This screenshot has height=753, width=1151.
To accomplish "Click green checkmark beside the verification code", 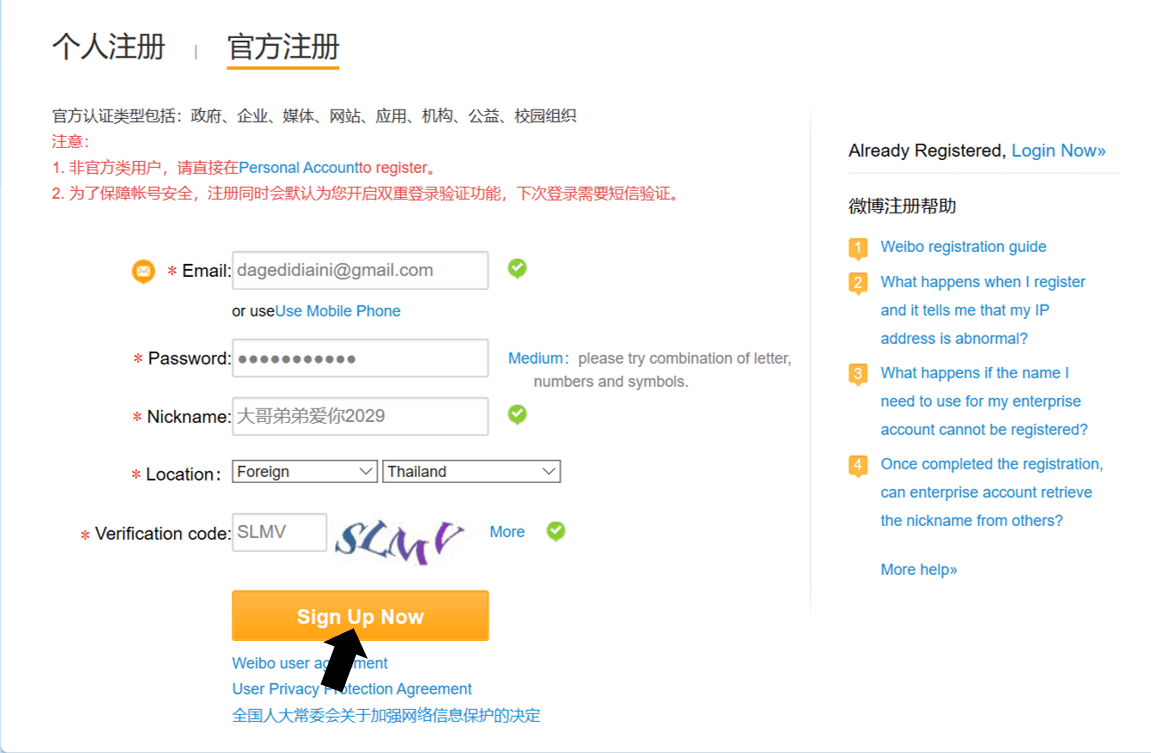I will (556, 531).
